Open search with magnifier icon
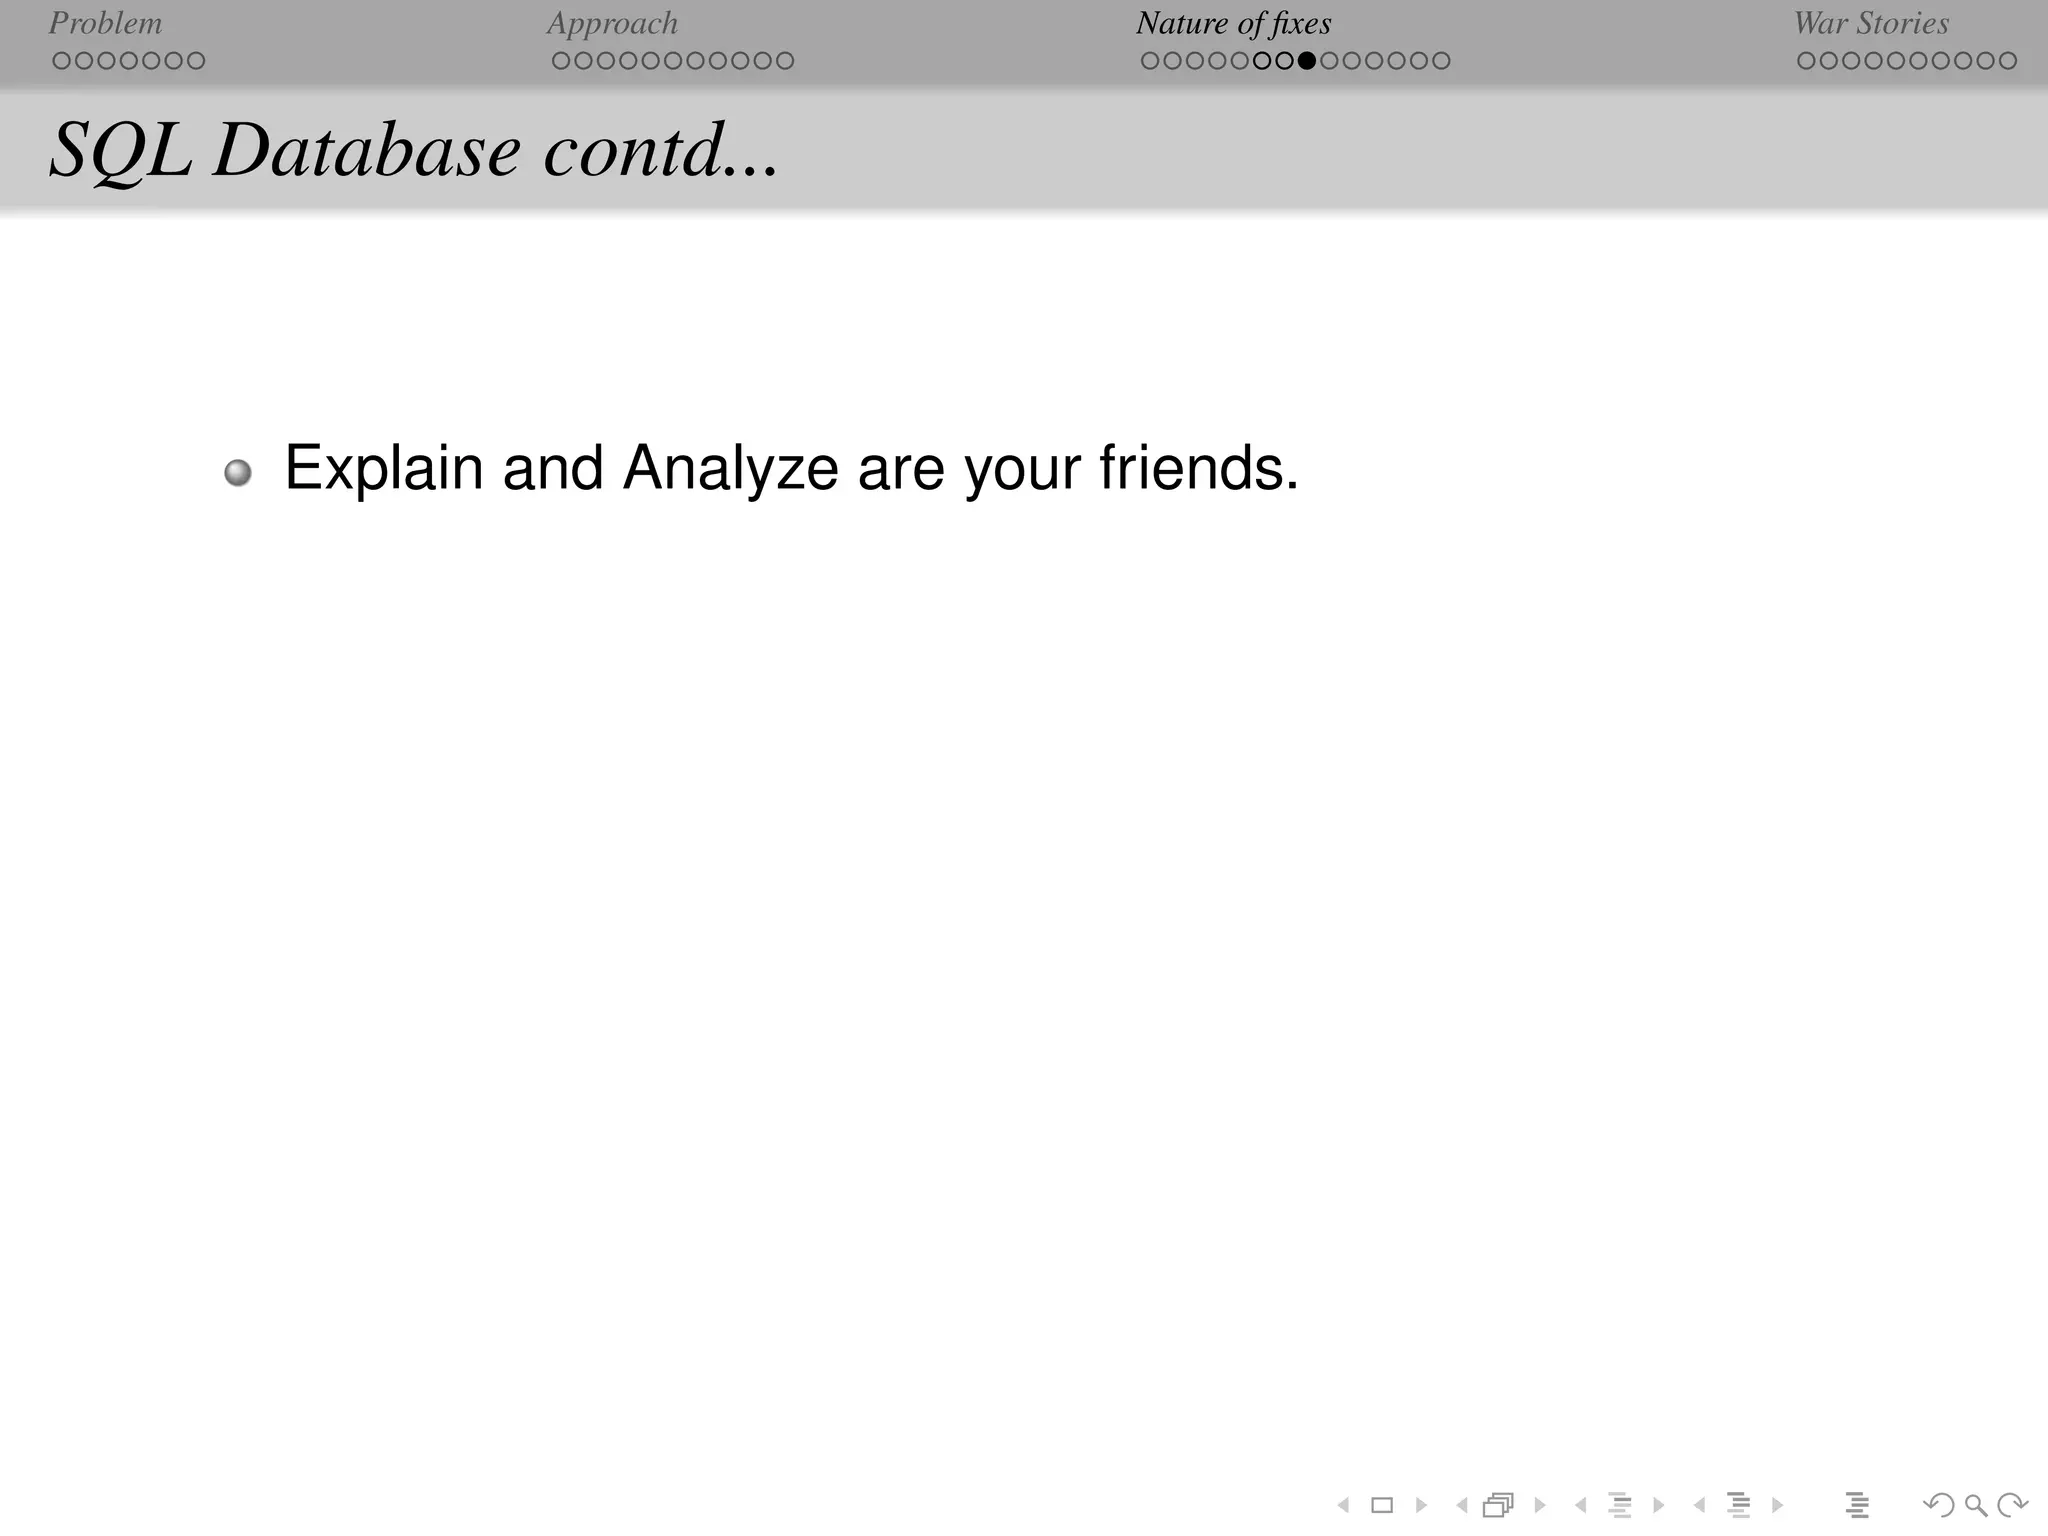The height and width of the screenshot is (1536, 2048). [x=1976, y=1505]
